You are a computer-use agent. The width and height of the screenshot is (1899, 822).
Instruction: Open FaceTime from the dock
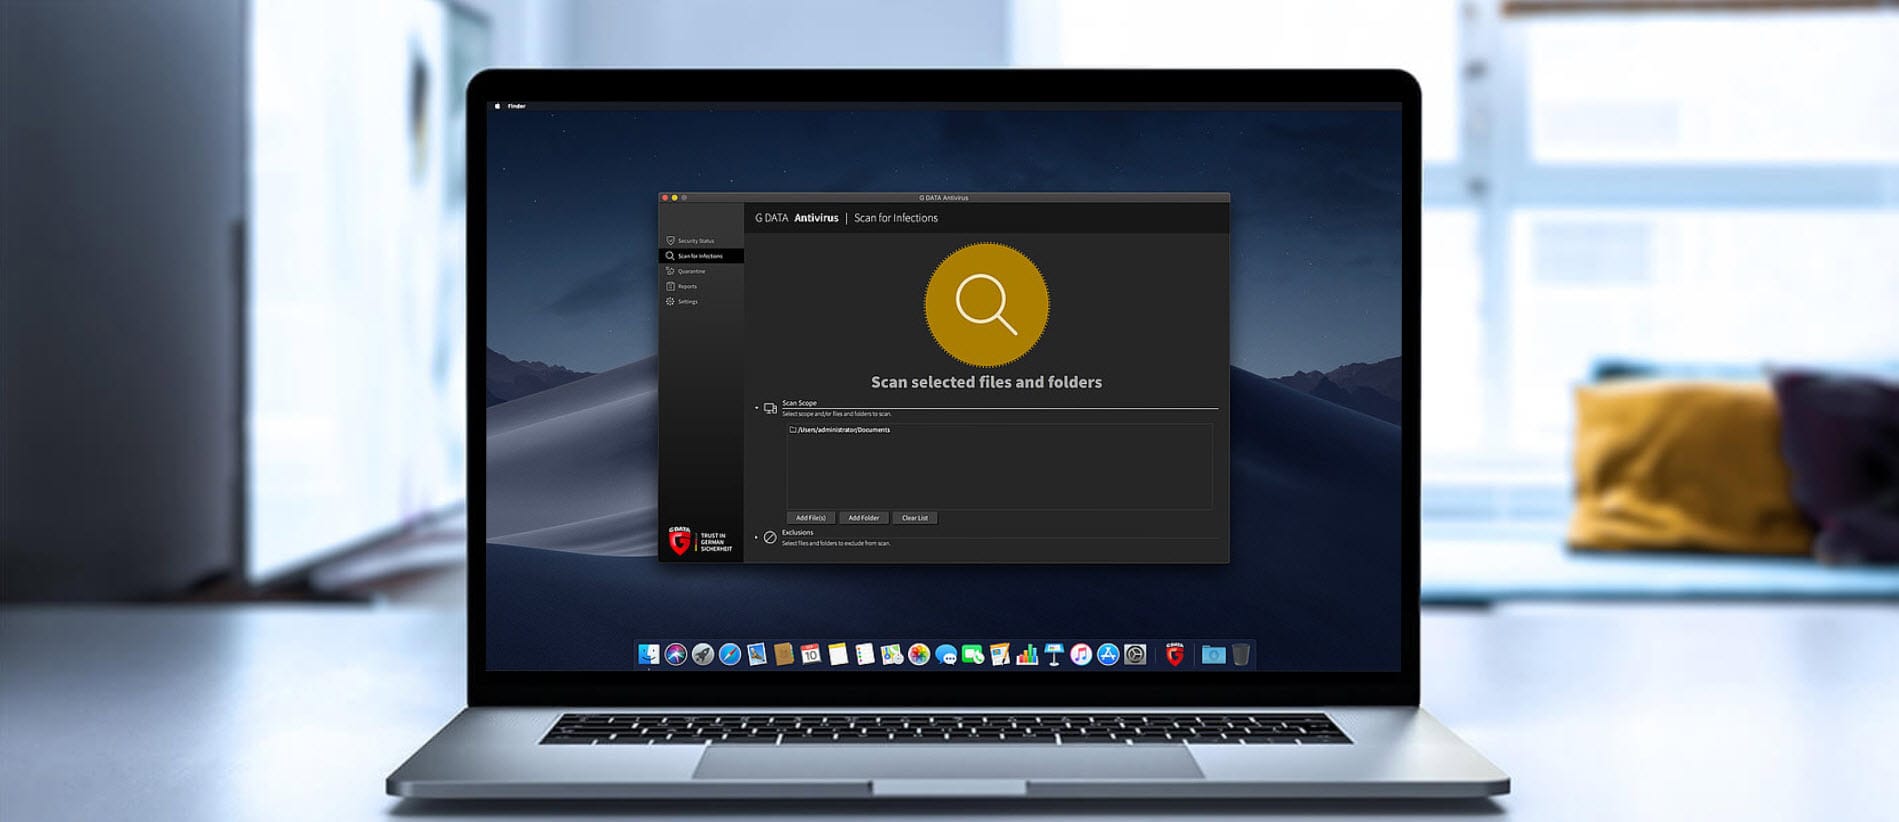click(973, 654)
